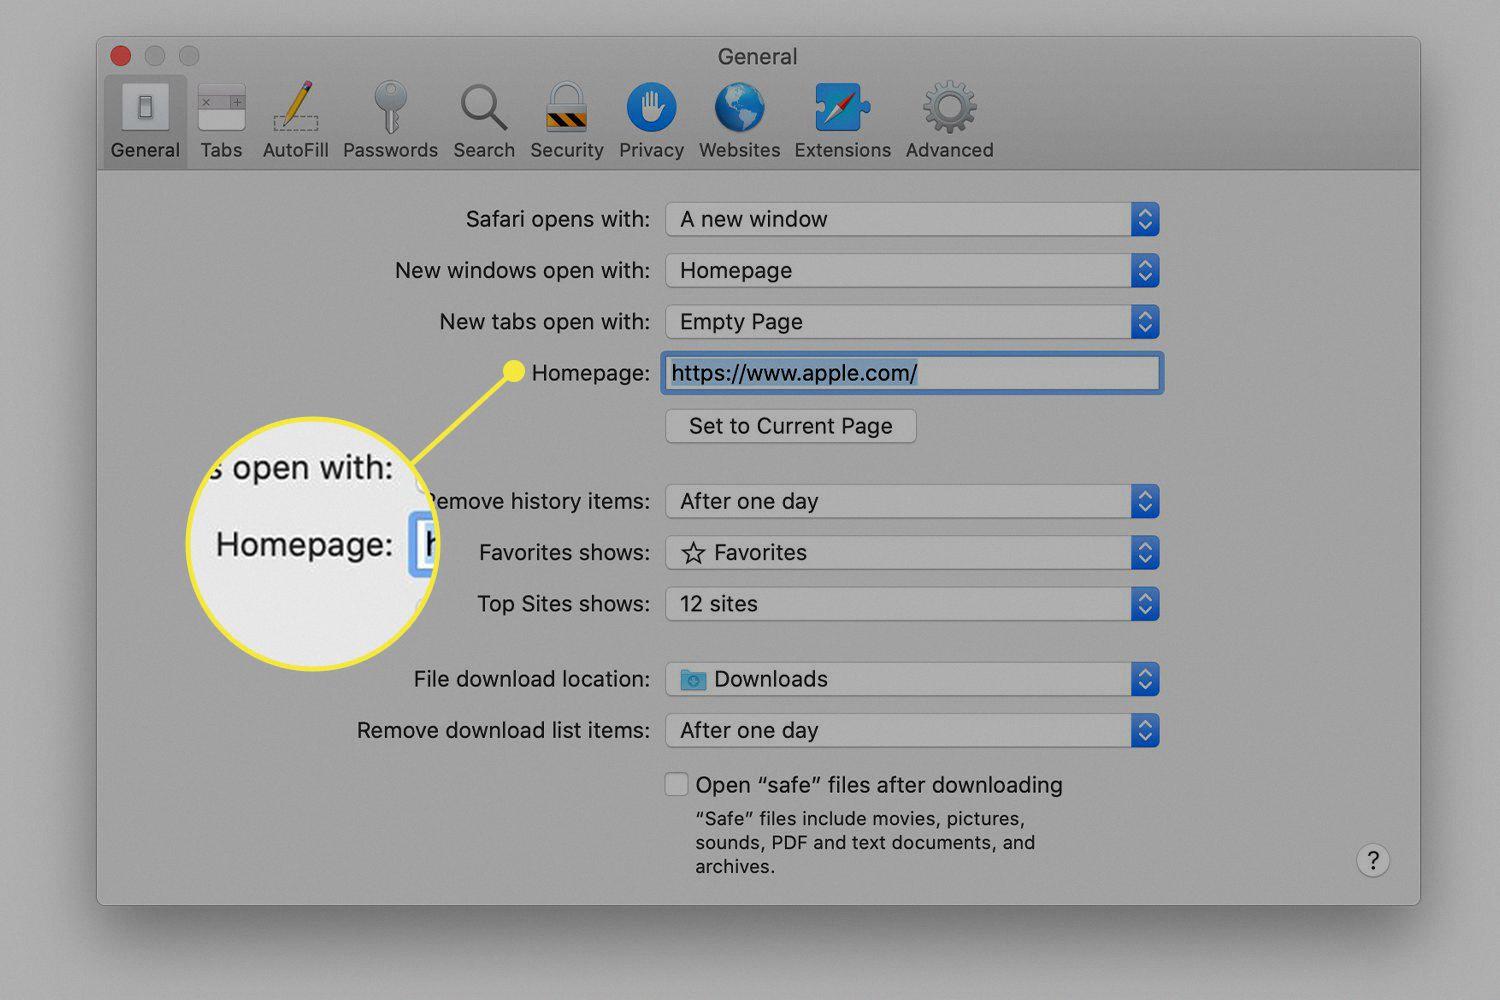Click the Set to Current Page button

pos(790,426)
